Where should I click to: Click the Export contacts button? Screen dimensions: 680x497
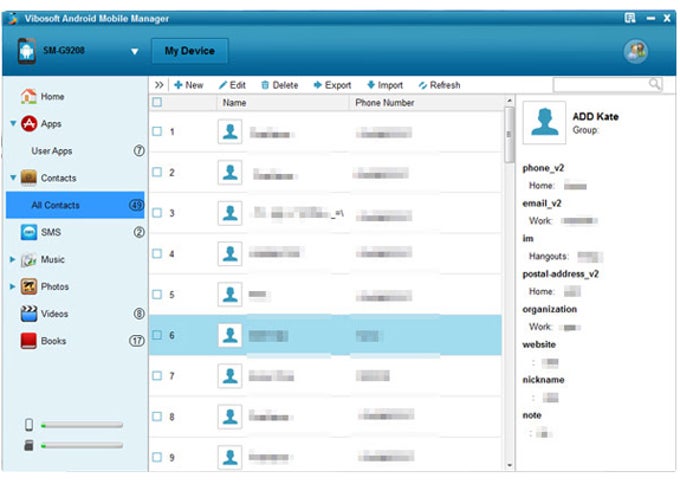coord(332,85)
